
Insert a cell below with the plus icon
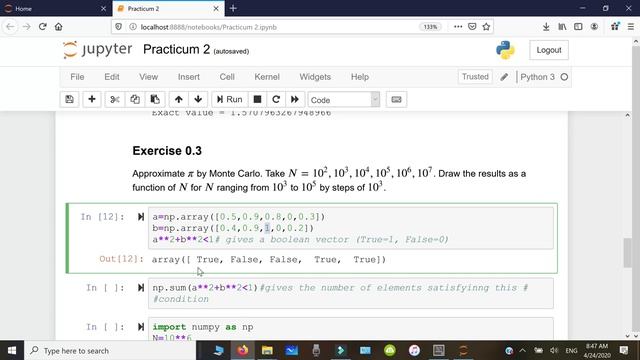pos(92,99)
